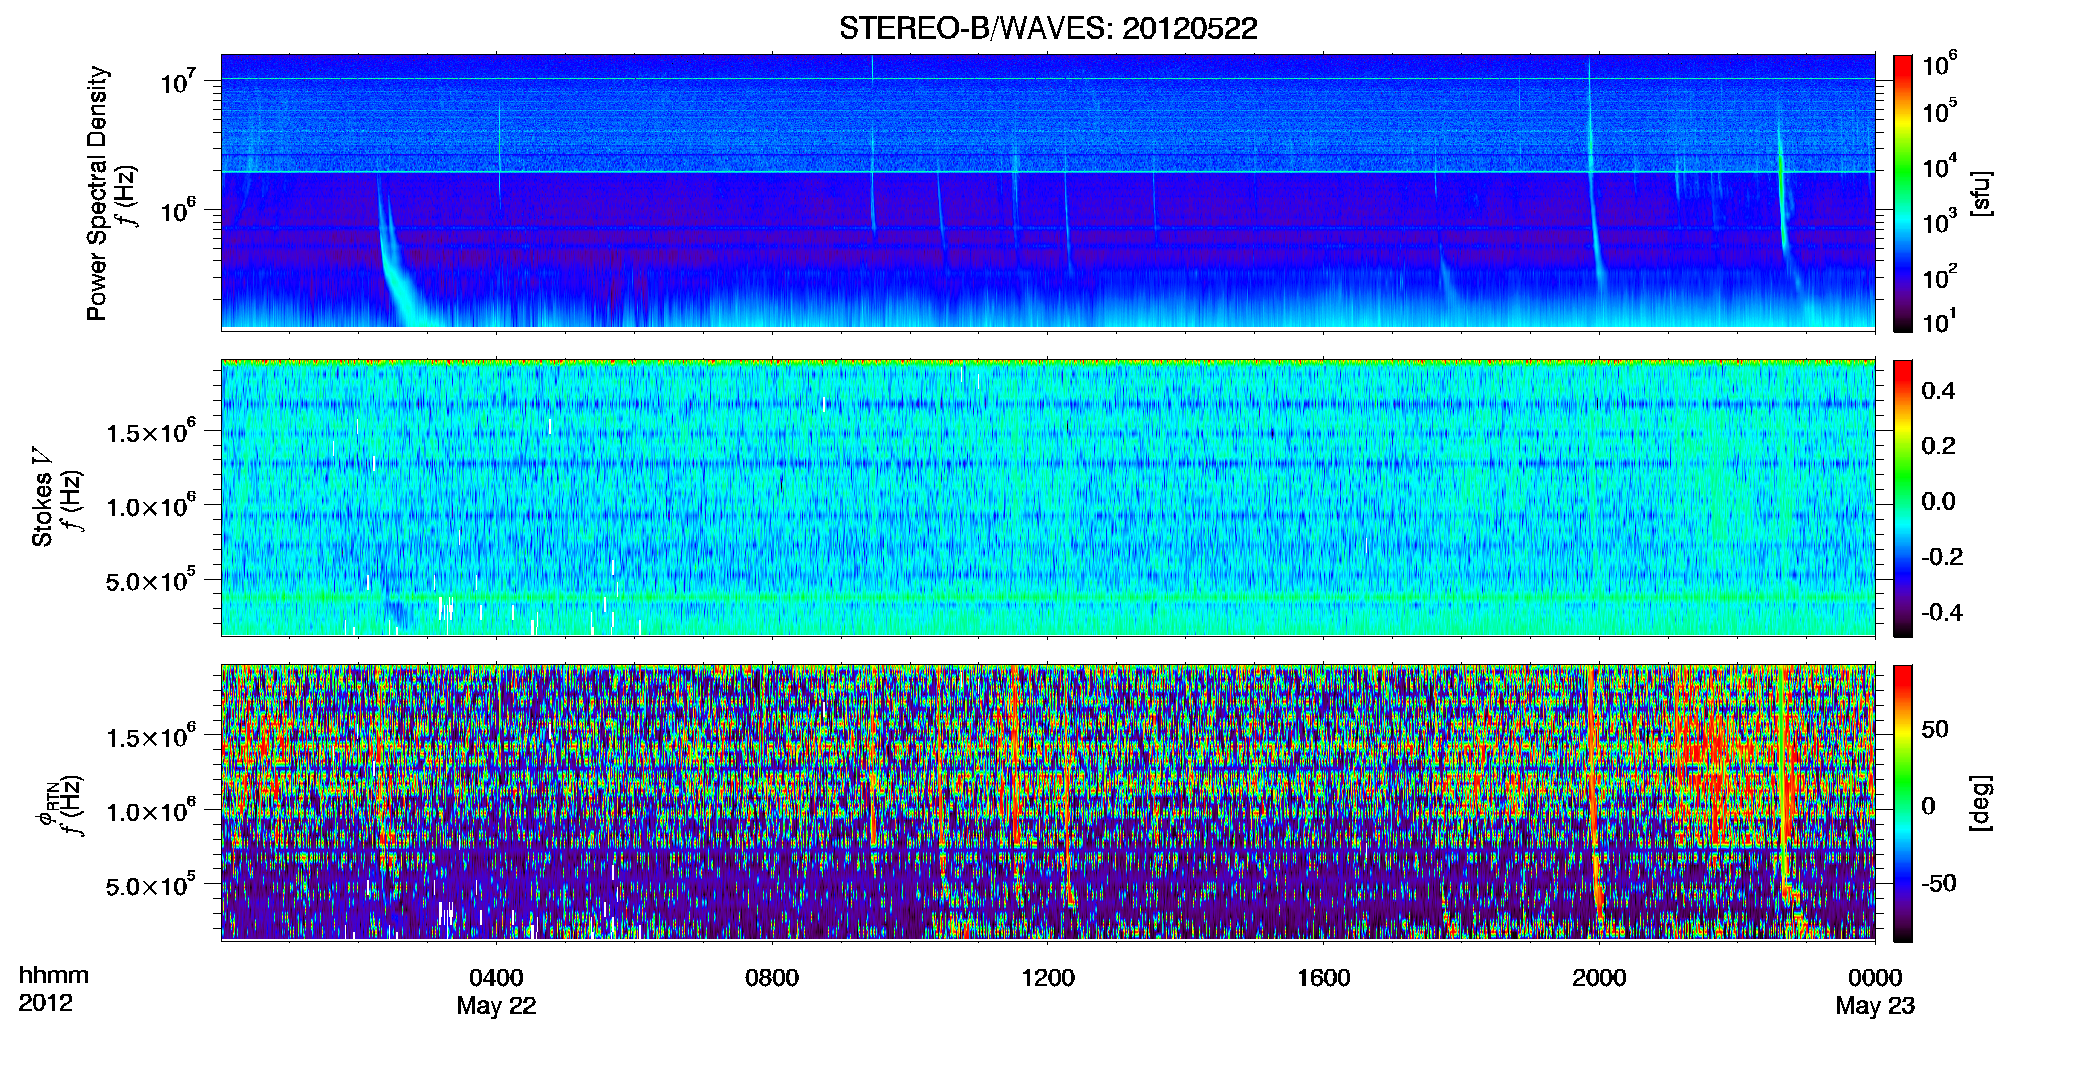
Task: Select the "Power Spectral Density" axis label
Action: pos(97,193)
